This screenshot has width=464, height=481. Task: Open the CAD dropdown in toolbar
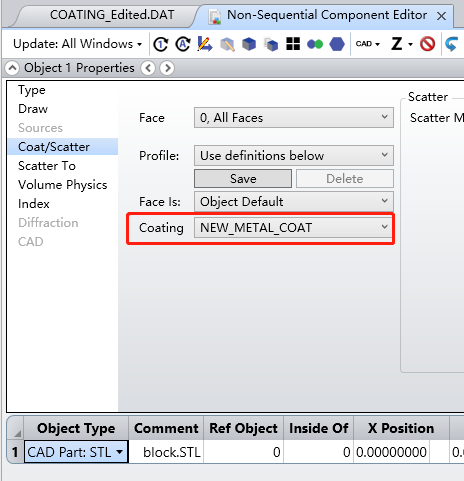tap(368, 44)
